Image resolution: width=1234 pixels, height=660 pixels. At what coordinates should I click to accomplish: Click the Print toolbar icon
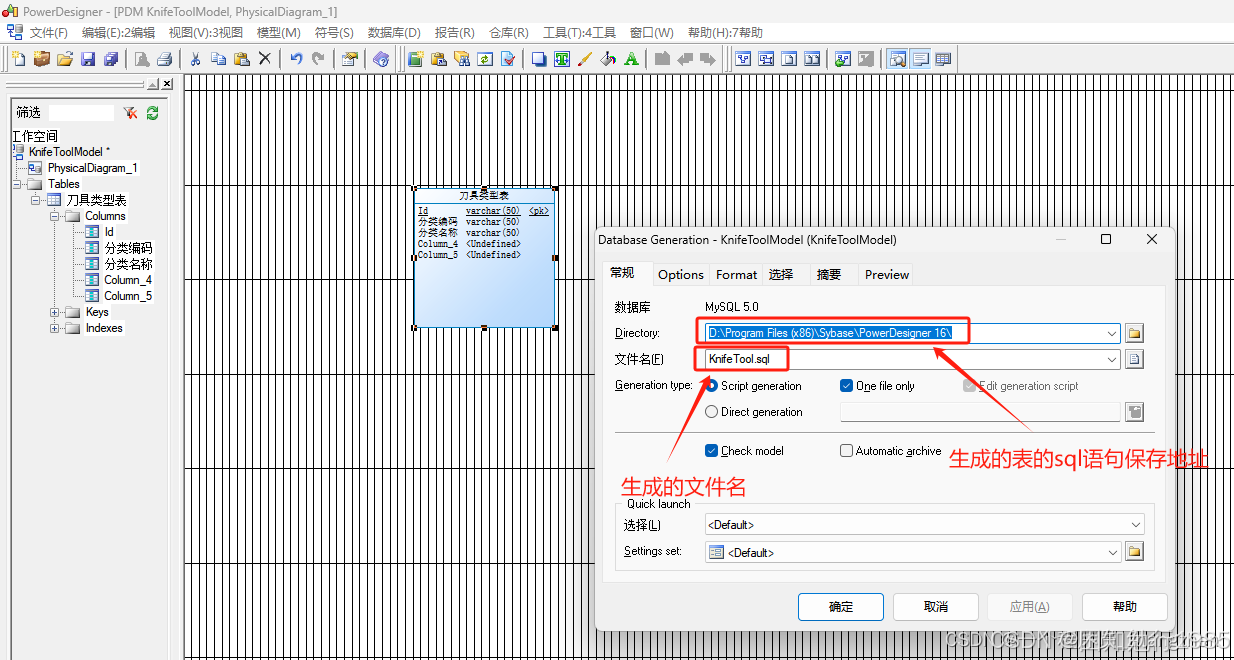(x=165, y=59)
